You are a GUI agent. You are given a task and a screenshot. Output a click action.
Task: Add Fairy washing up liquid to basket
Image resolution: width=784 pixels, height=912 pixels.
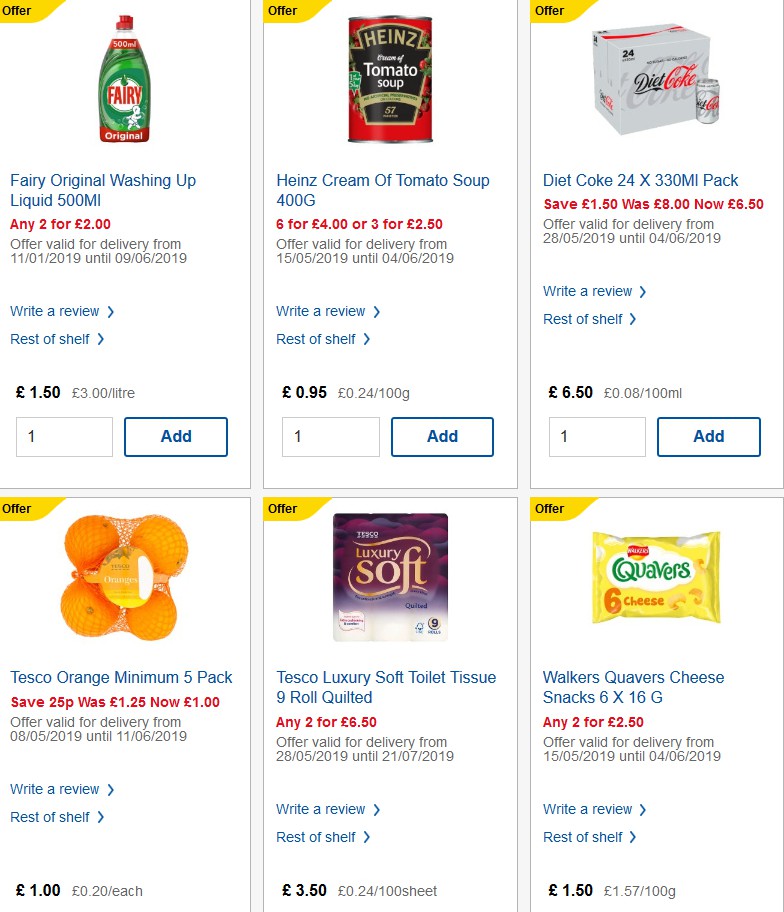[x=176, y=436]
